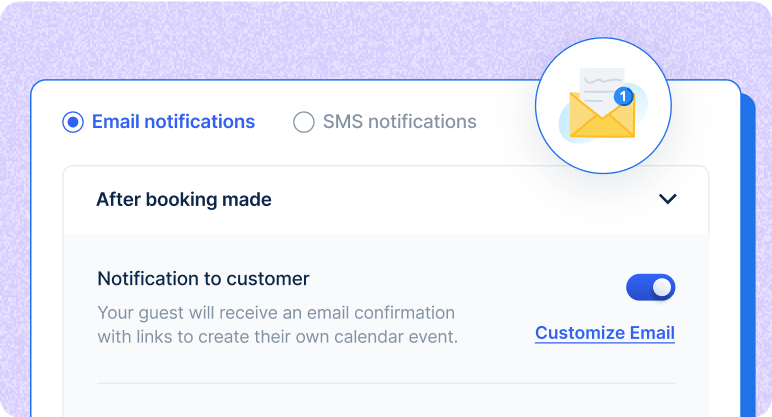
Task: Click the white knob on the toggle switch
Action: click(x=662, y=288)
